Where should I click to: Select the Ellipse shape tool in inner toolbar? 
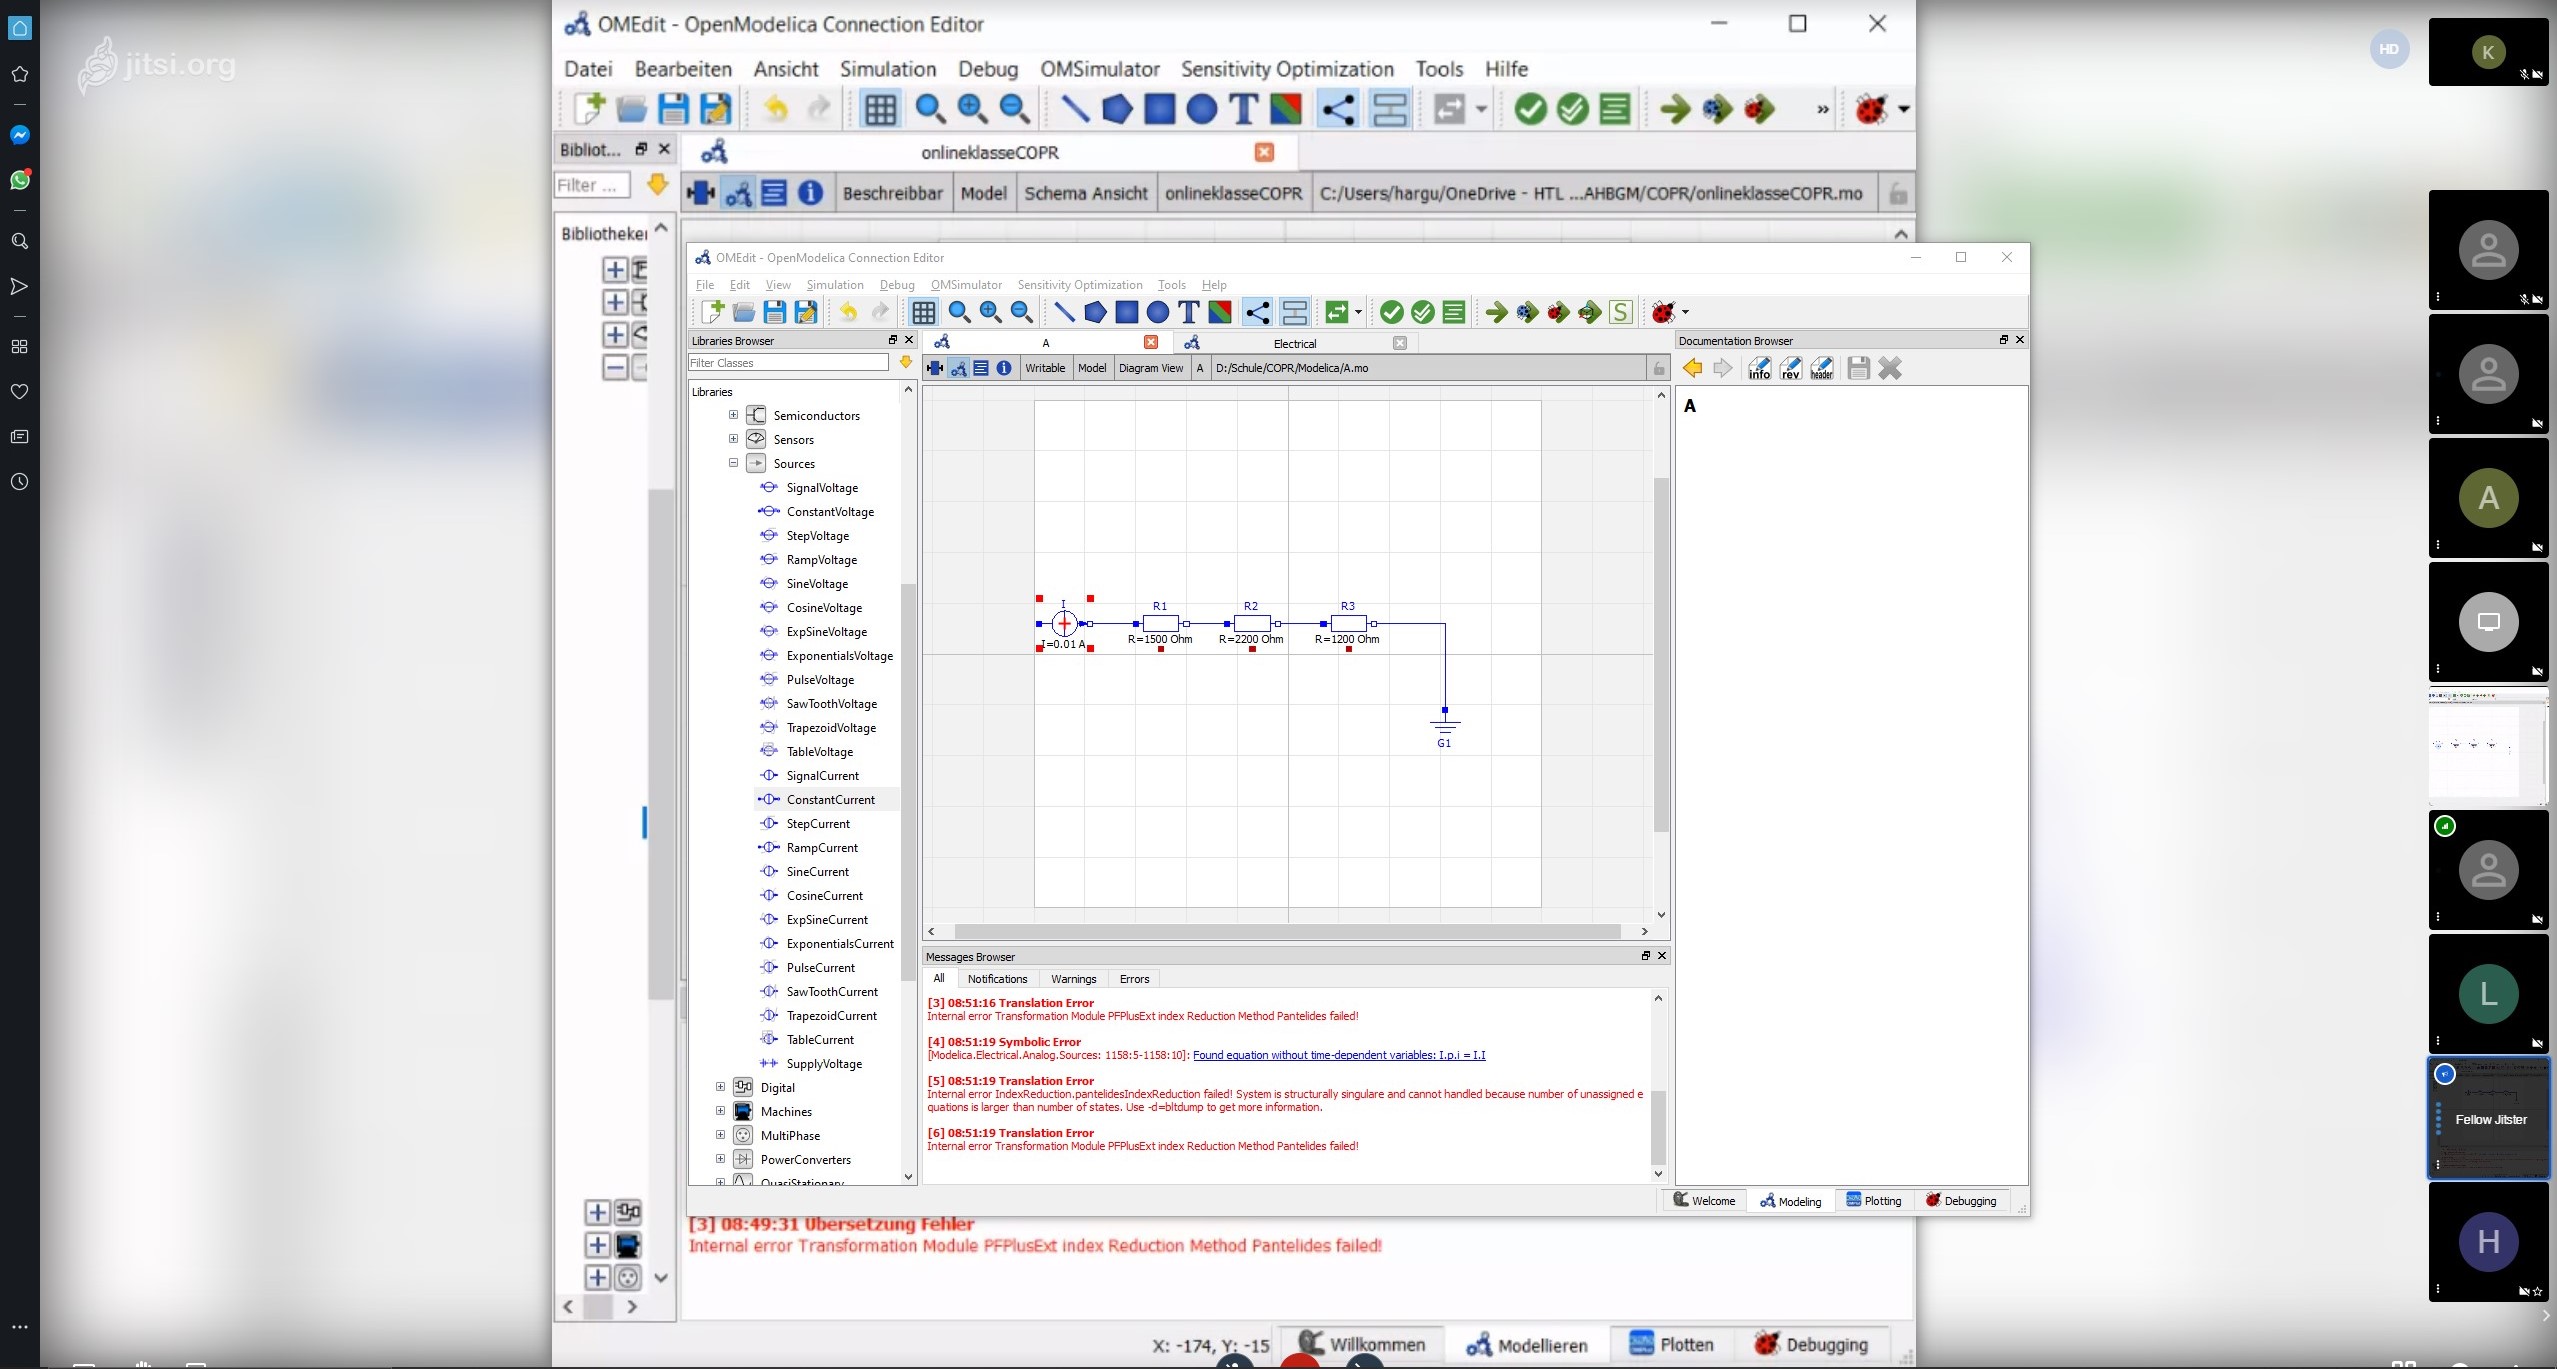coord(1157,313)
